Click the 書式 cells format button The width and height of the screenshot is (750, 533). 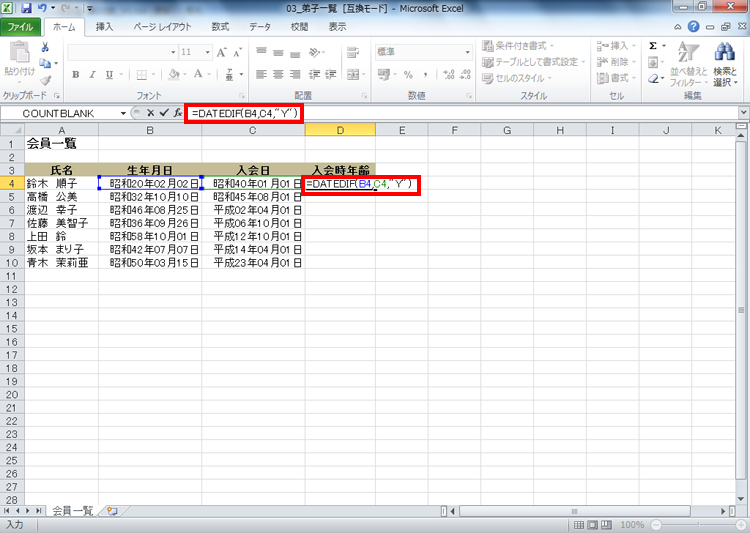[x=616, y=78]
